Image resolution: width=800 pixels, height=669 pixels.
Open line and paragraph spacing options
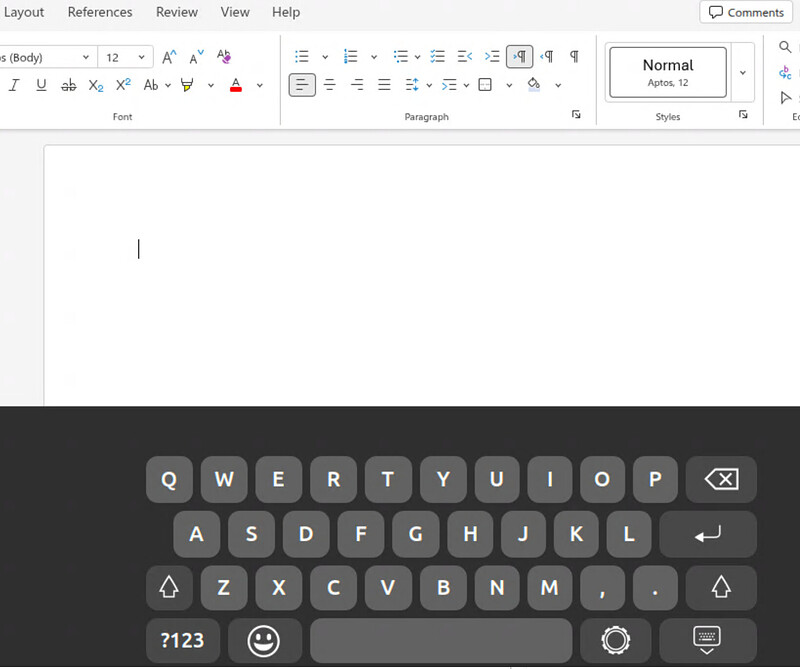coord(418,85)
